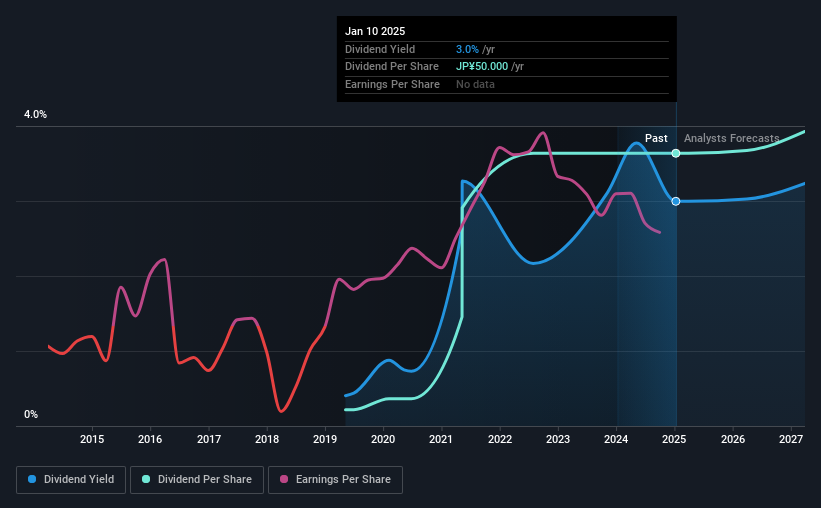Click the 2024 x-axis year label

click(x=616, y=439)
